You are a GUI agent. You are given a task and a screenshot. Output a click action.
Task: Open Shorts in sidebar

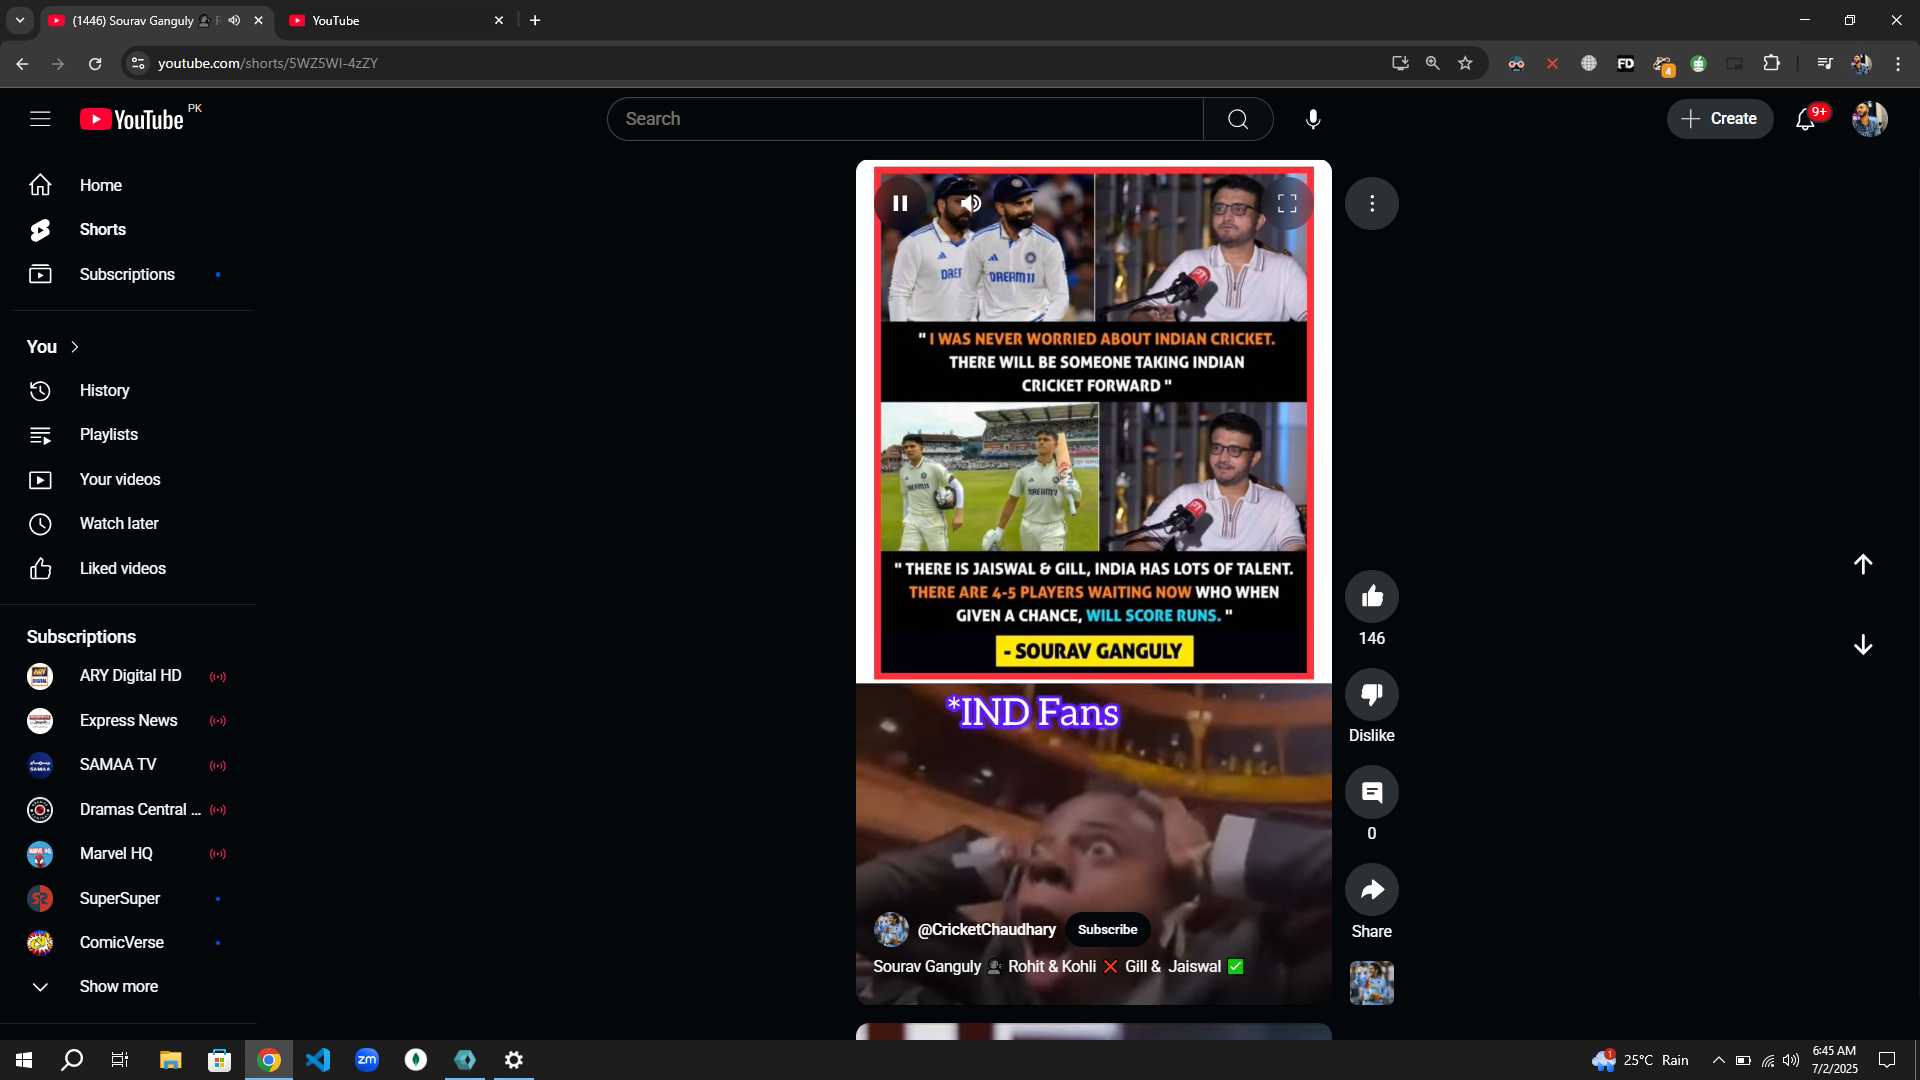point(128,230)
